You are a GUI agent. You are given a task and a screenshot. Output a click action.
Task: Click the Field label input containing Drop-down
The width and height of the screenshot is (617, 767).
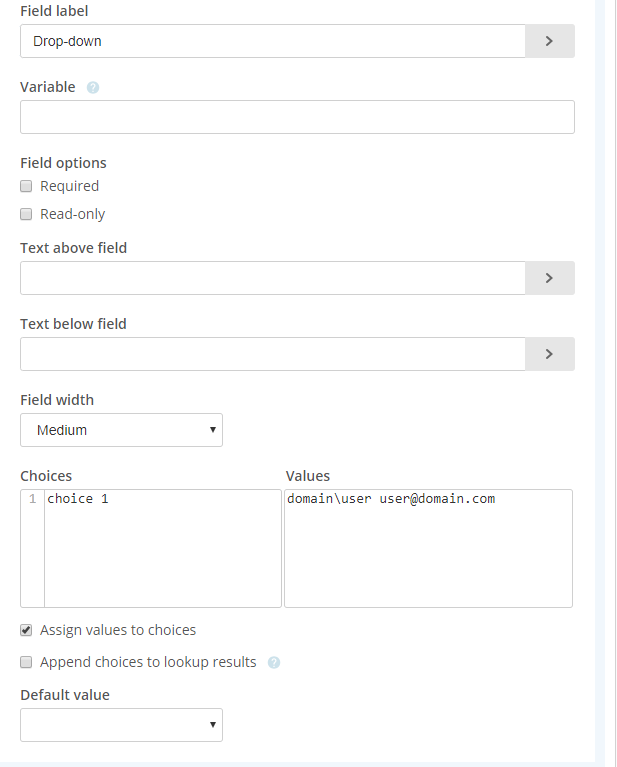pyautogui.click(x=272, y=42)
